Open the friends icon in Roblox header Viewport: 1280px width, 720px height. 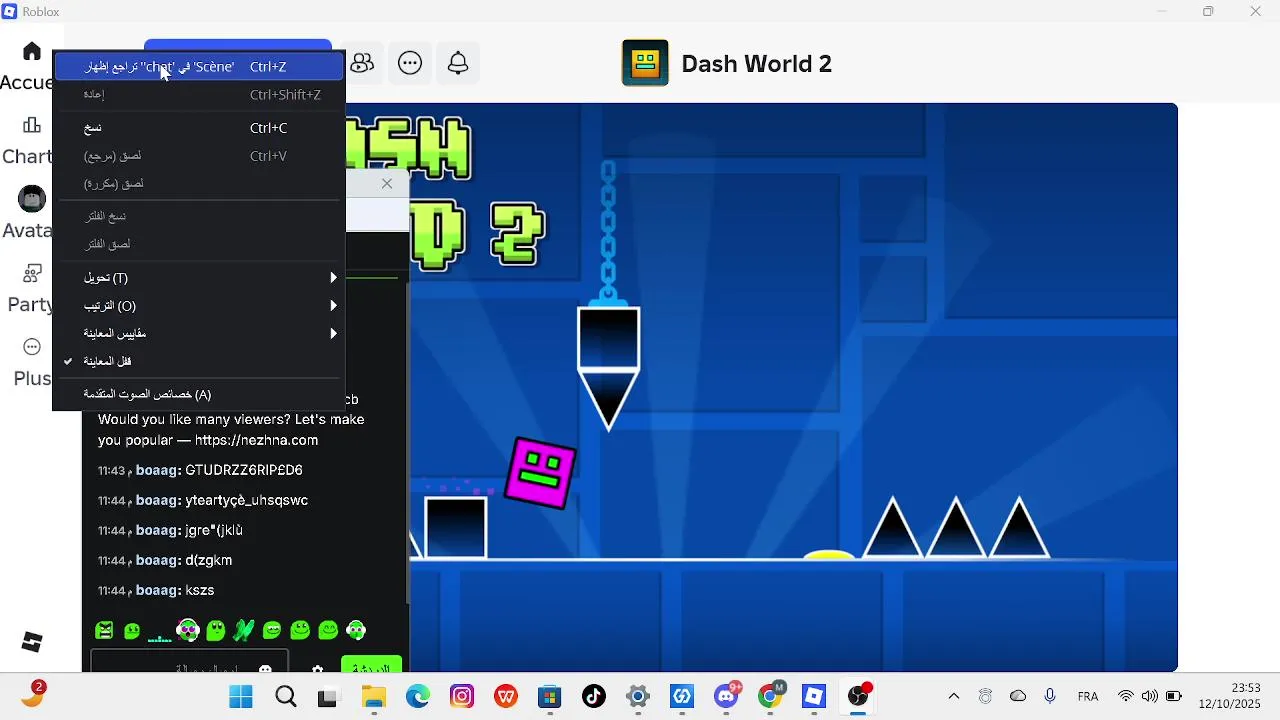tap(362, 63)
